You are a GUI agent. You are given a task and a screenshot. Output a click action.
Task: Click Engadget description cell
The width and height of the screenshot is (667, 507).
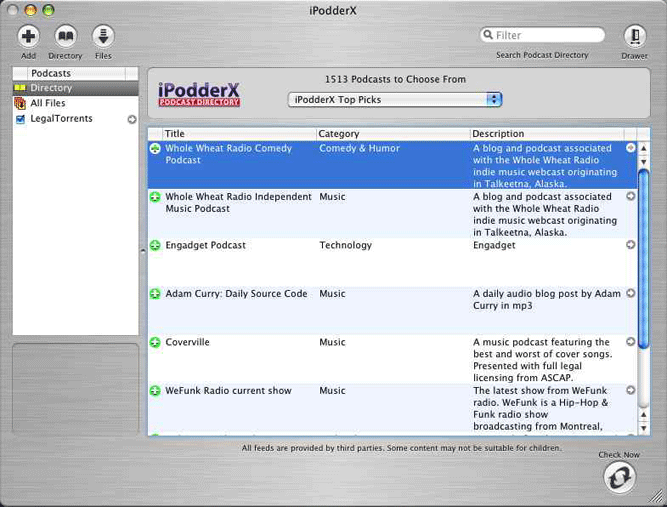(x=494, y=245)
